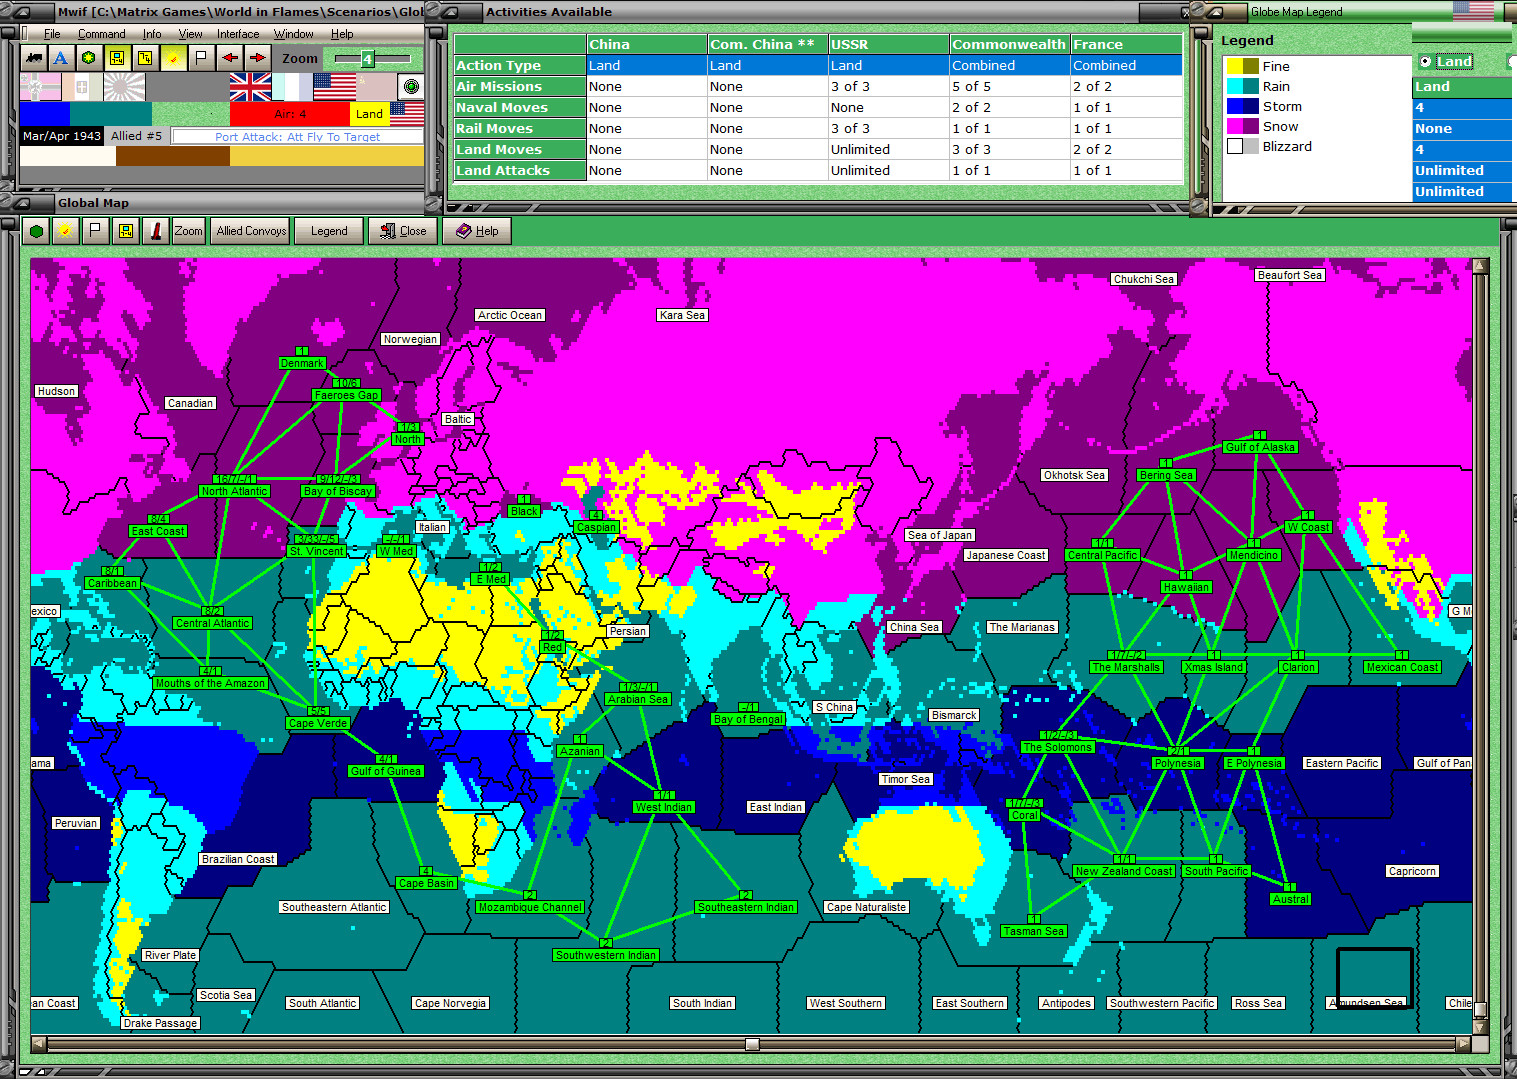Open the View menu
1517x1079 pixels.
pyautogui.click(x=190, y=34)
